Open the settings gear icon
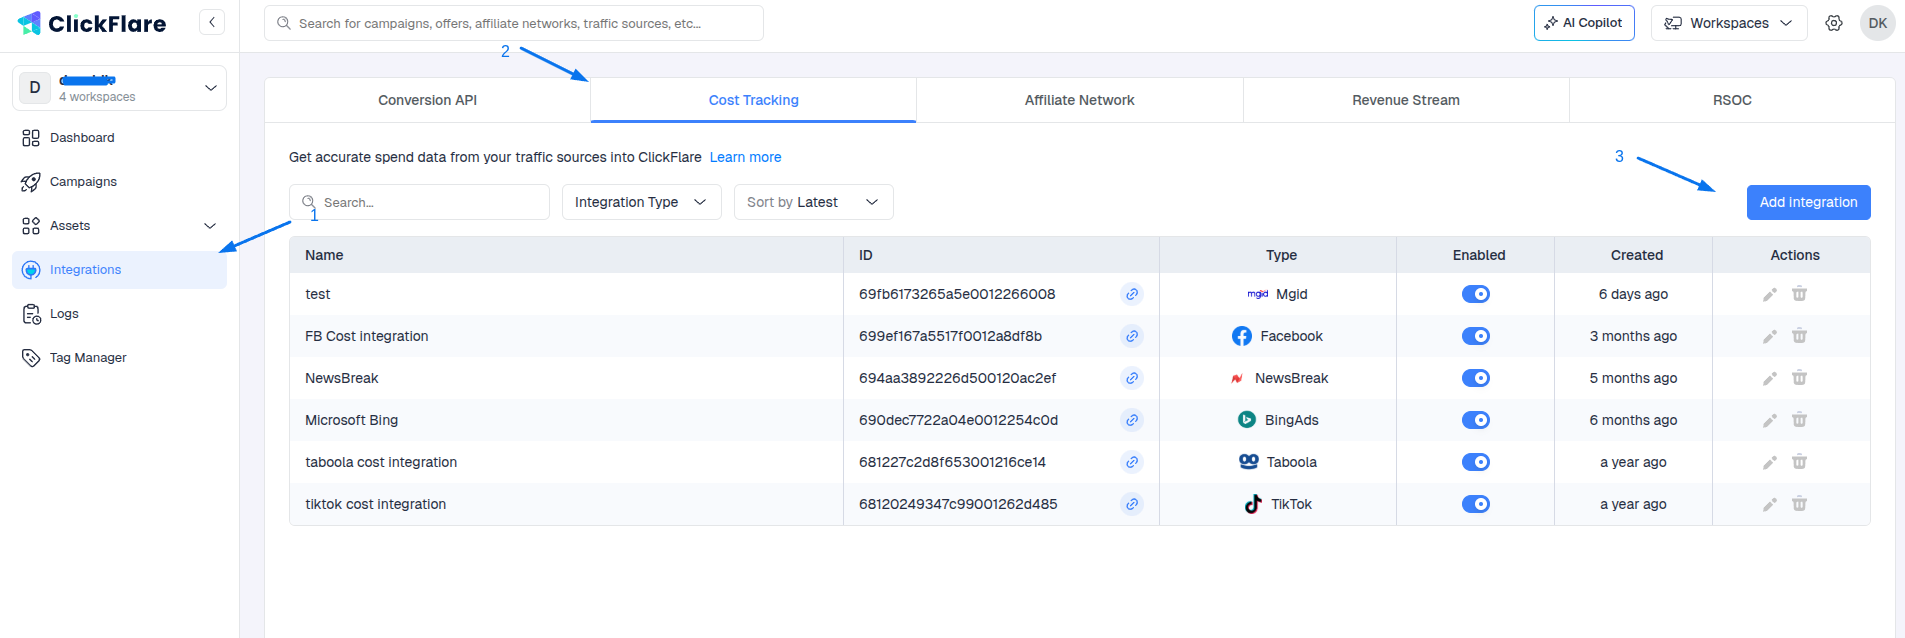The height and width of the screenshot is (638, 1905). [x=1834, y=23]
